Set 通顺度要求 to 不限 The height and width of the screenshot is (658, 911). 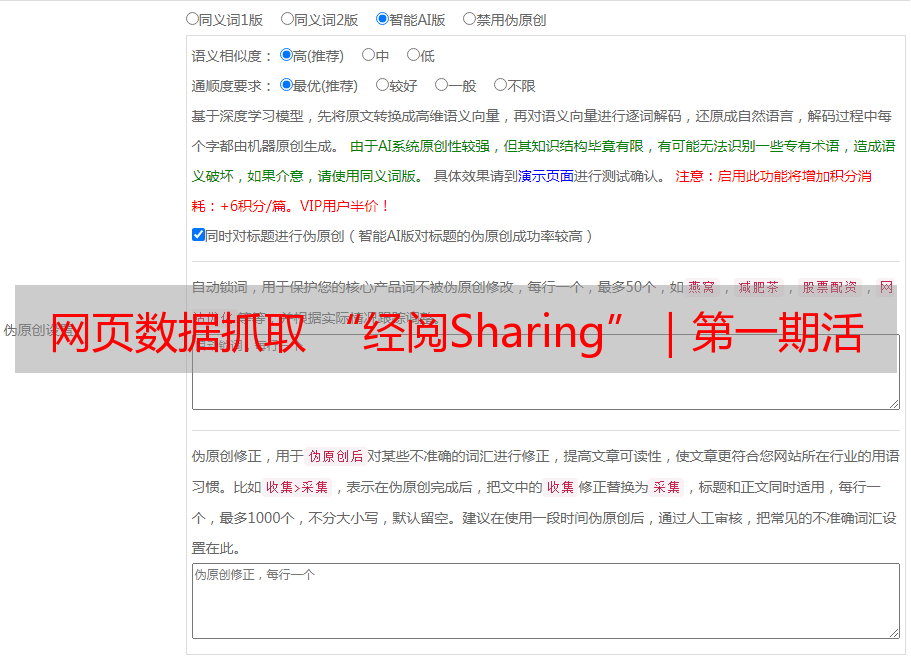pyautogui.click(x=500, y=85)
